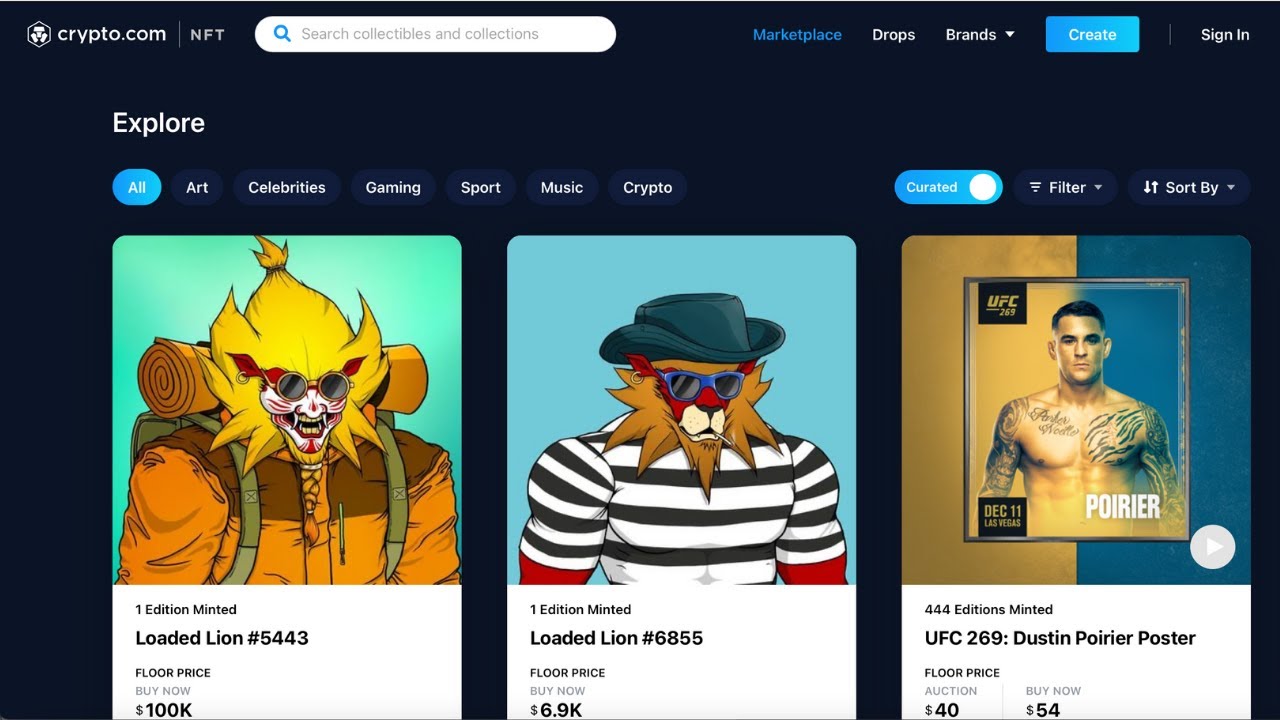
Task: Select the All category tab
Action: click(137, 187)
